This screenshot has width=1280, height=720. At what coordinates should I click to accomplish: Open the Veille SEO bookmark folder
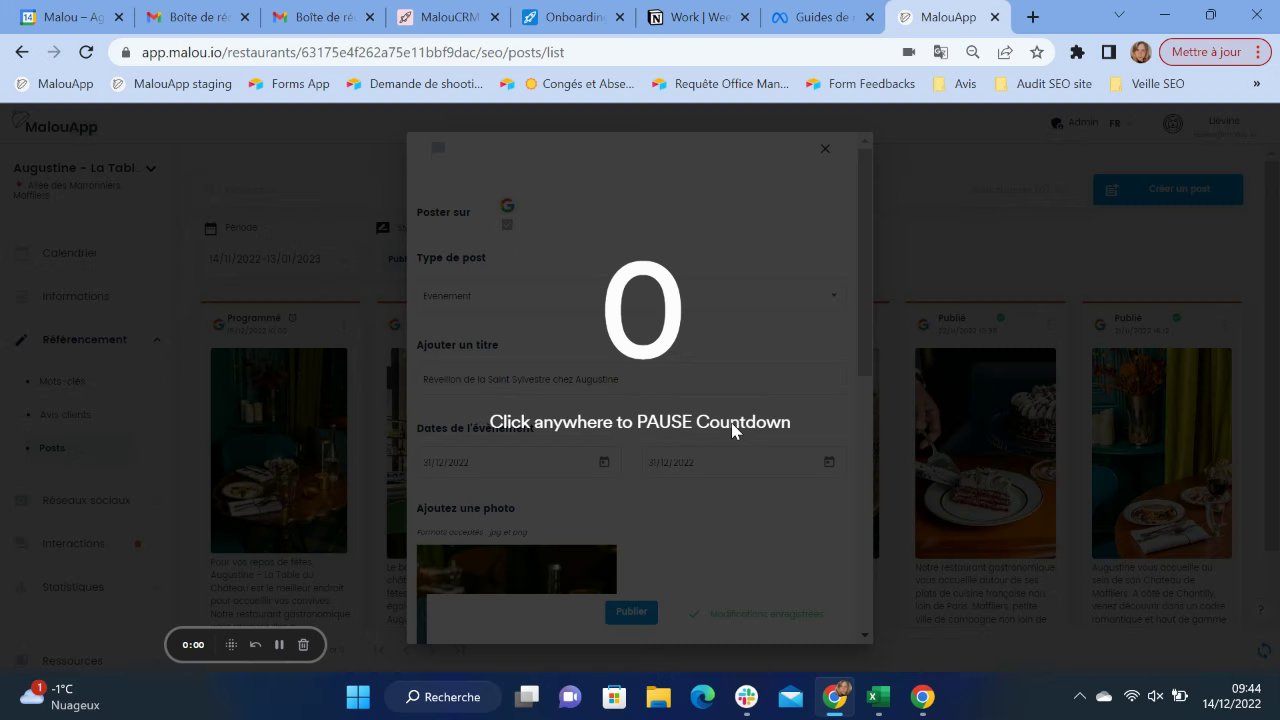point(1147,84)
